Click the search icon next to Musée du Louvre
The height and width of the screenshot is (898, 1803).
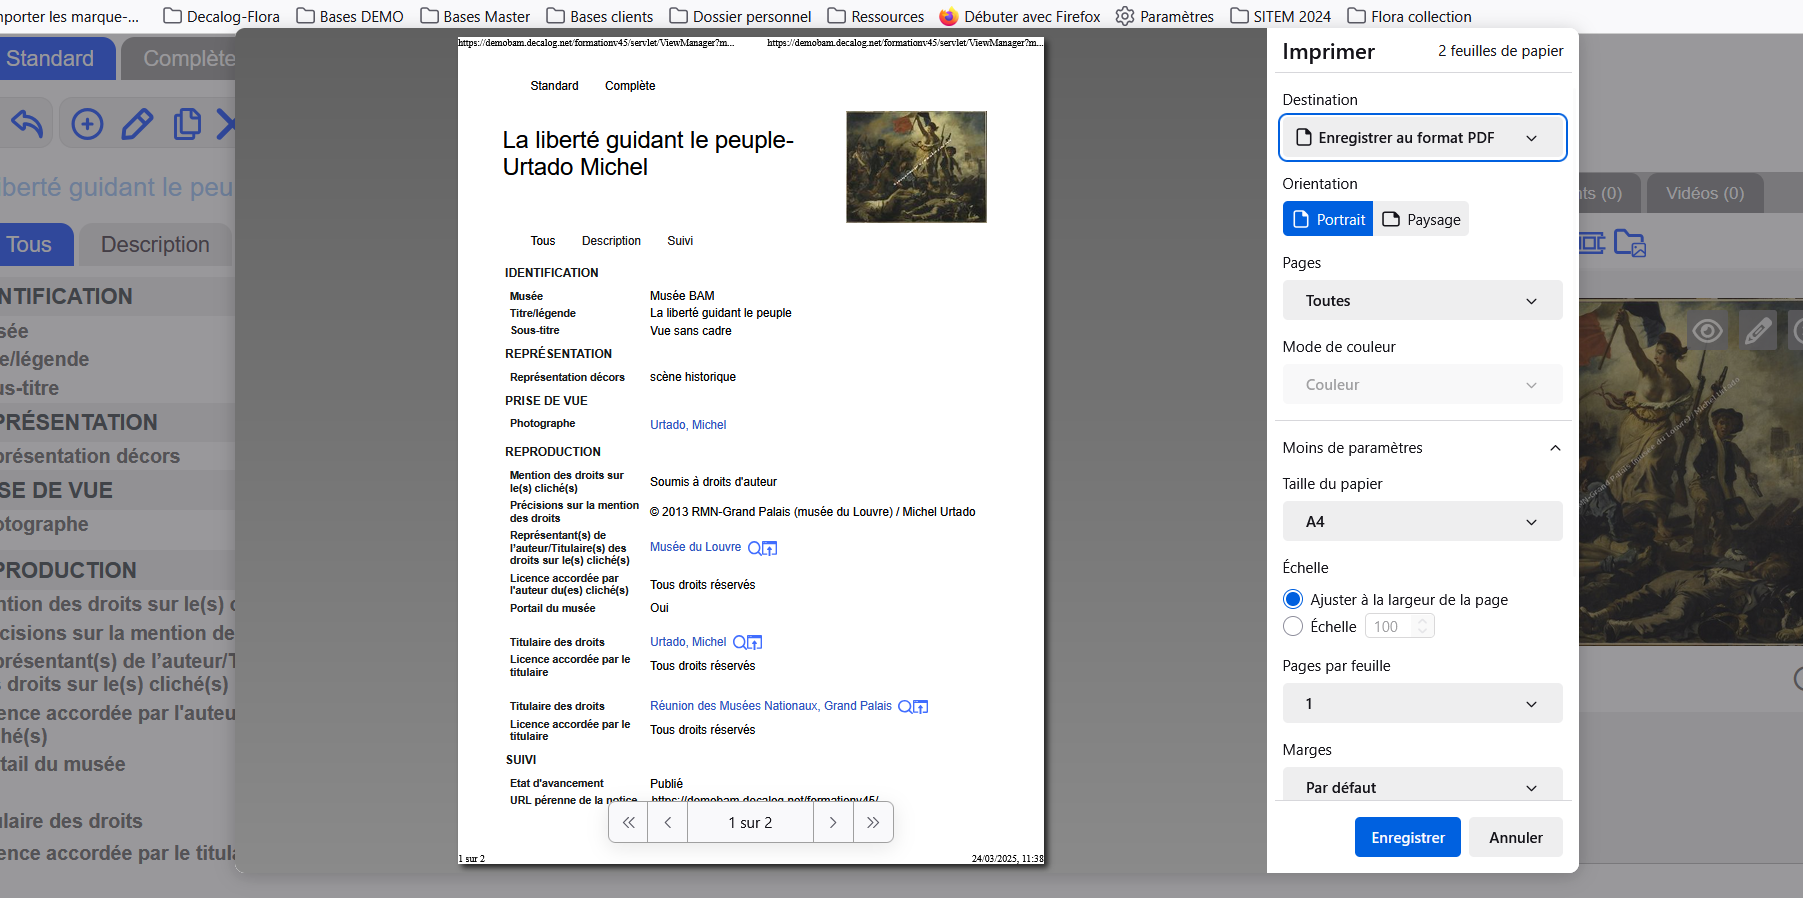click(755, 548)
